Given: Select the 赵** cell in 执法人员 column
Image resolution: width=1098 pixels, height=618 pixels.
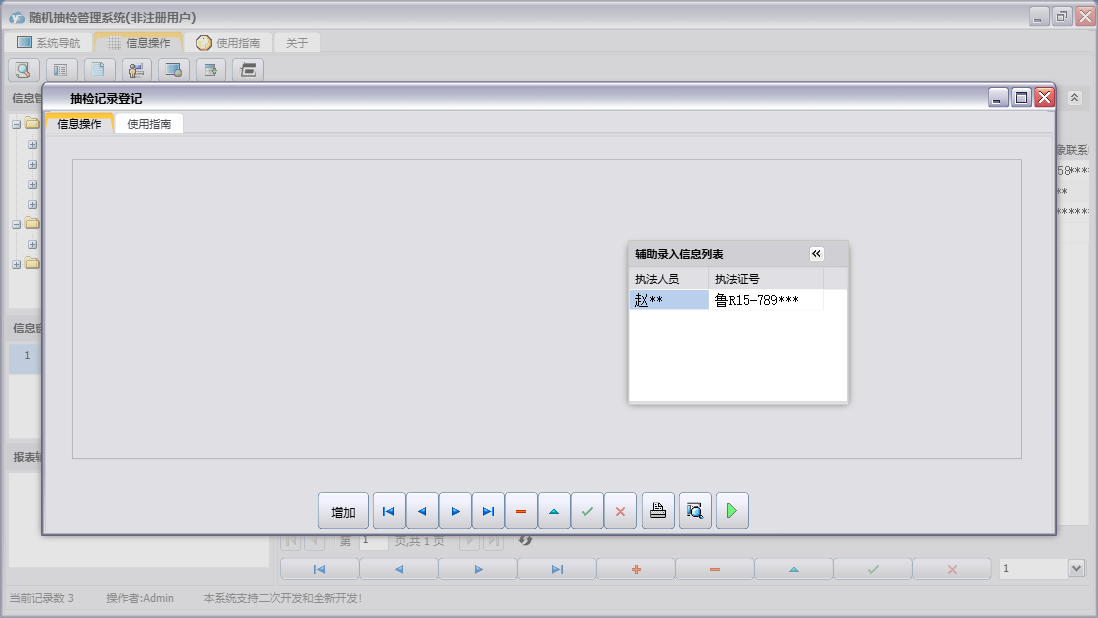Looking at the screenshot, I should click(668, 300).
